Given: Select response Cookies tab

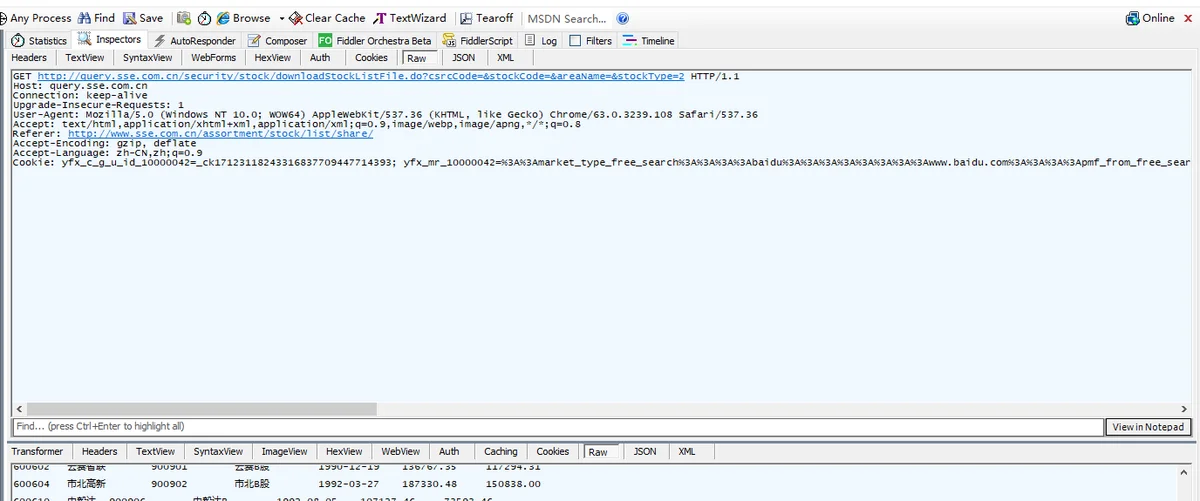Looking at the screenshot, I should pyautogui.click(x=552, y=452).
